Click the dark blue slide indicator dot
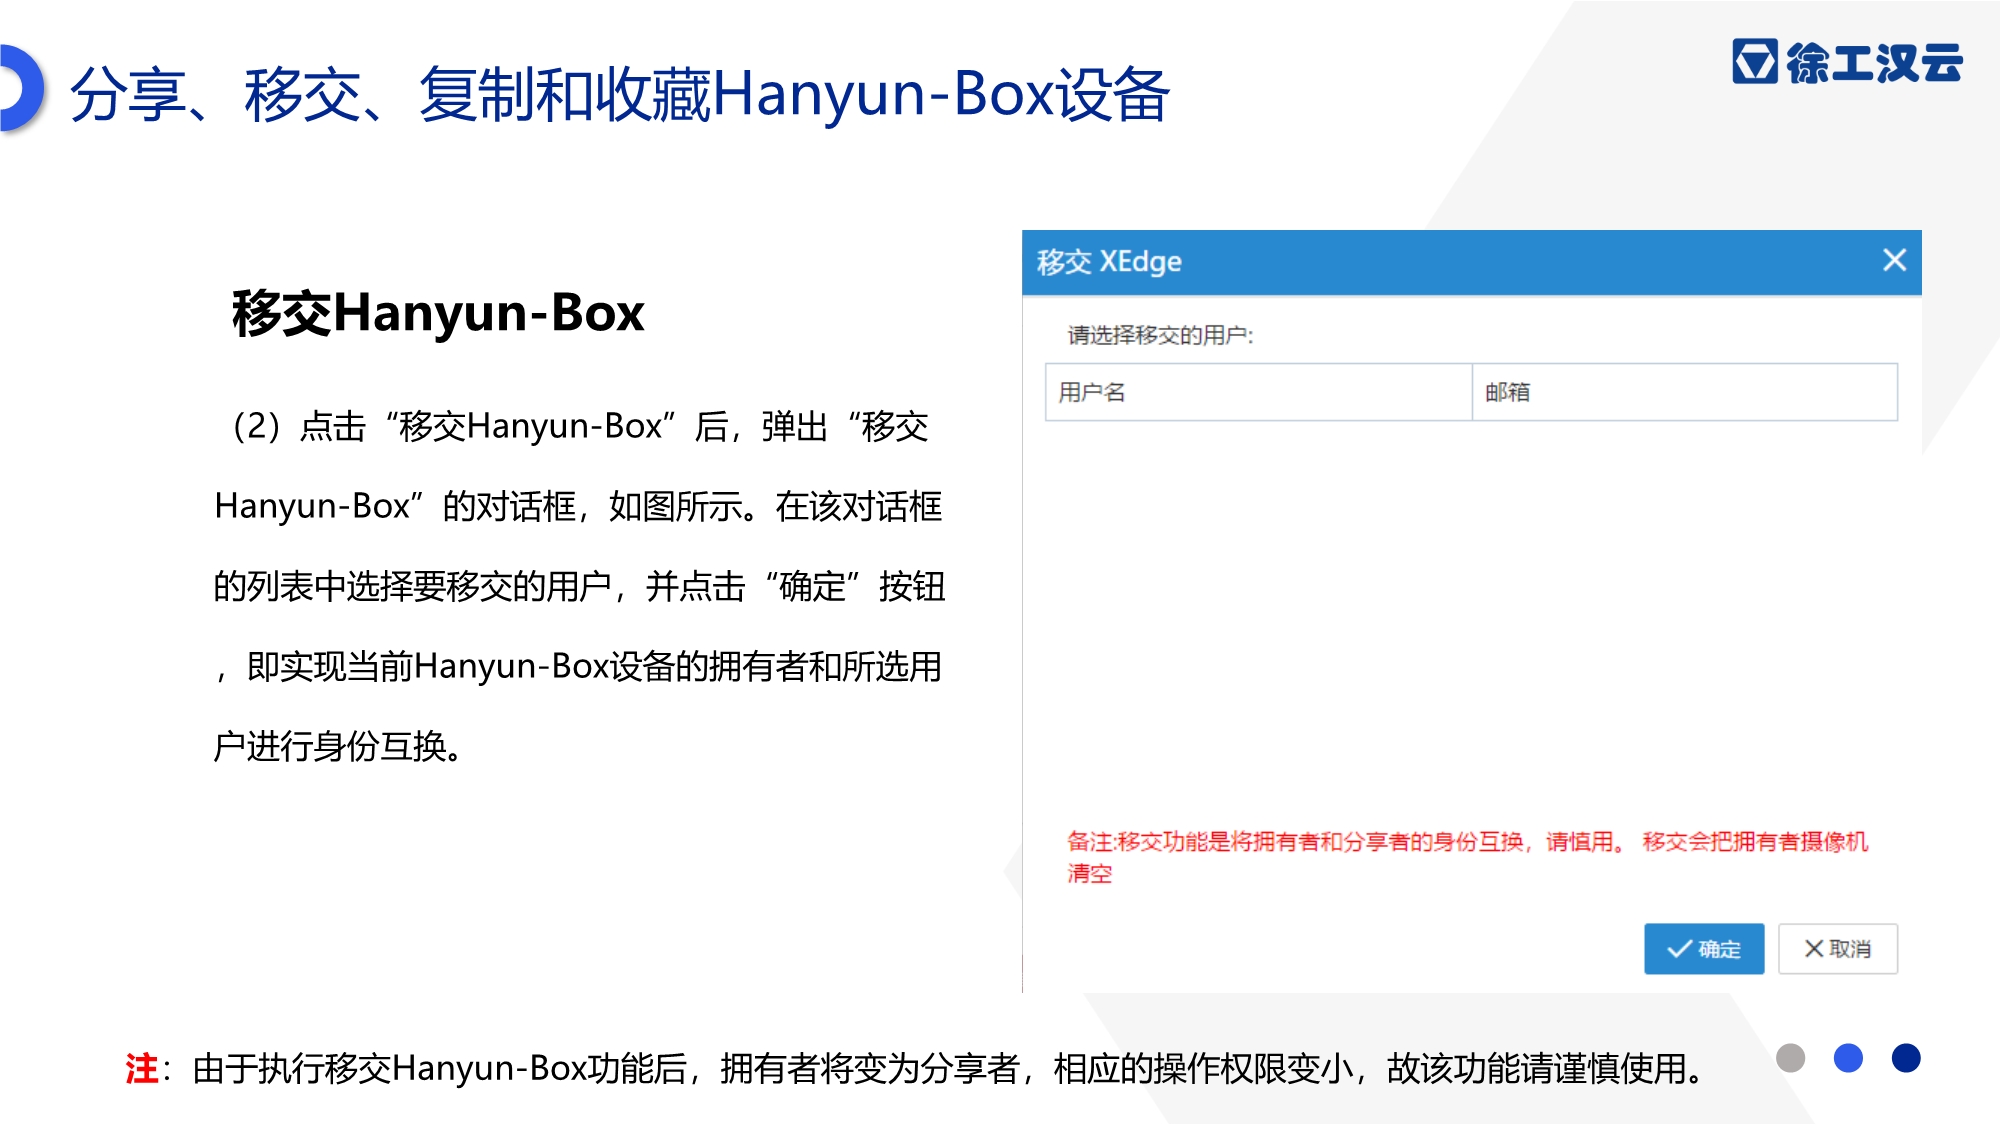The height and width of the screenshot is (1125, 2000). click(1906, 1058)
